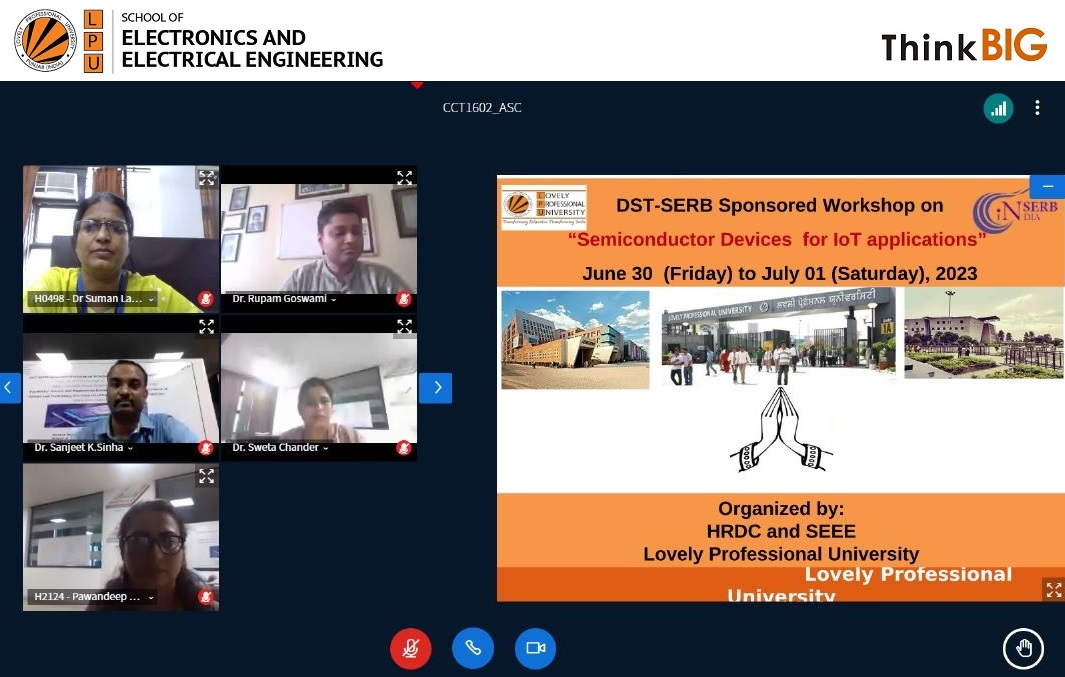
Task: Open dropdown next to H2124 Pawandeep name
Action: tap(151, 598)
